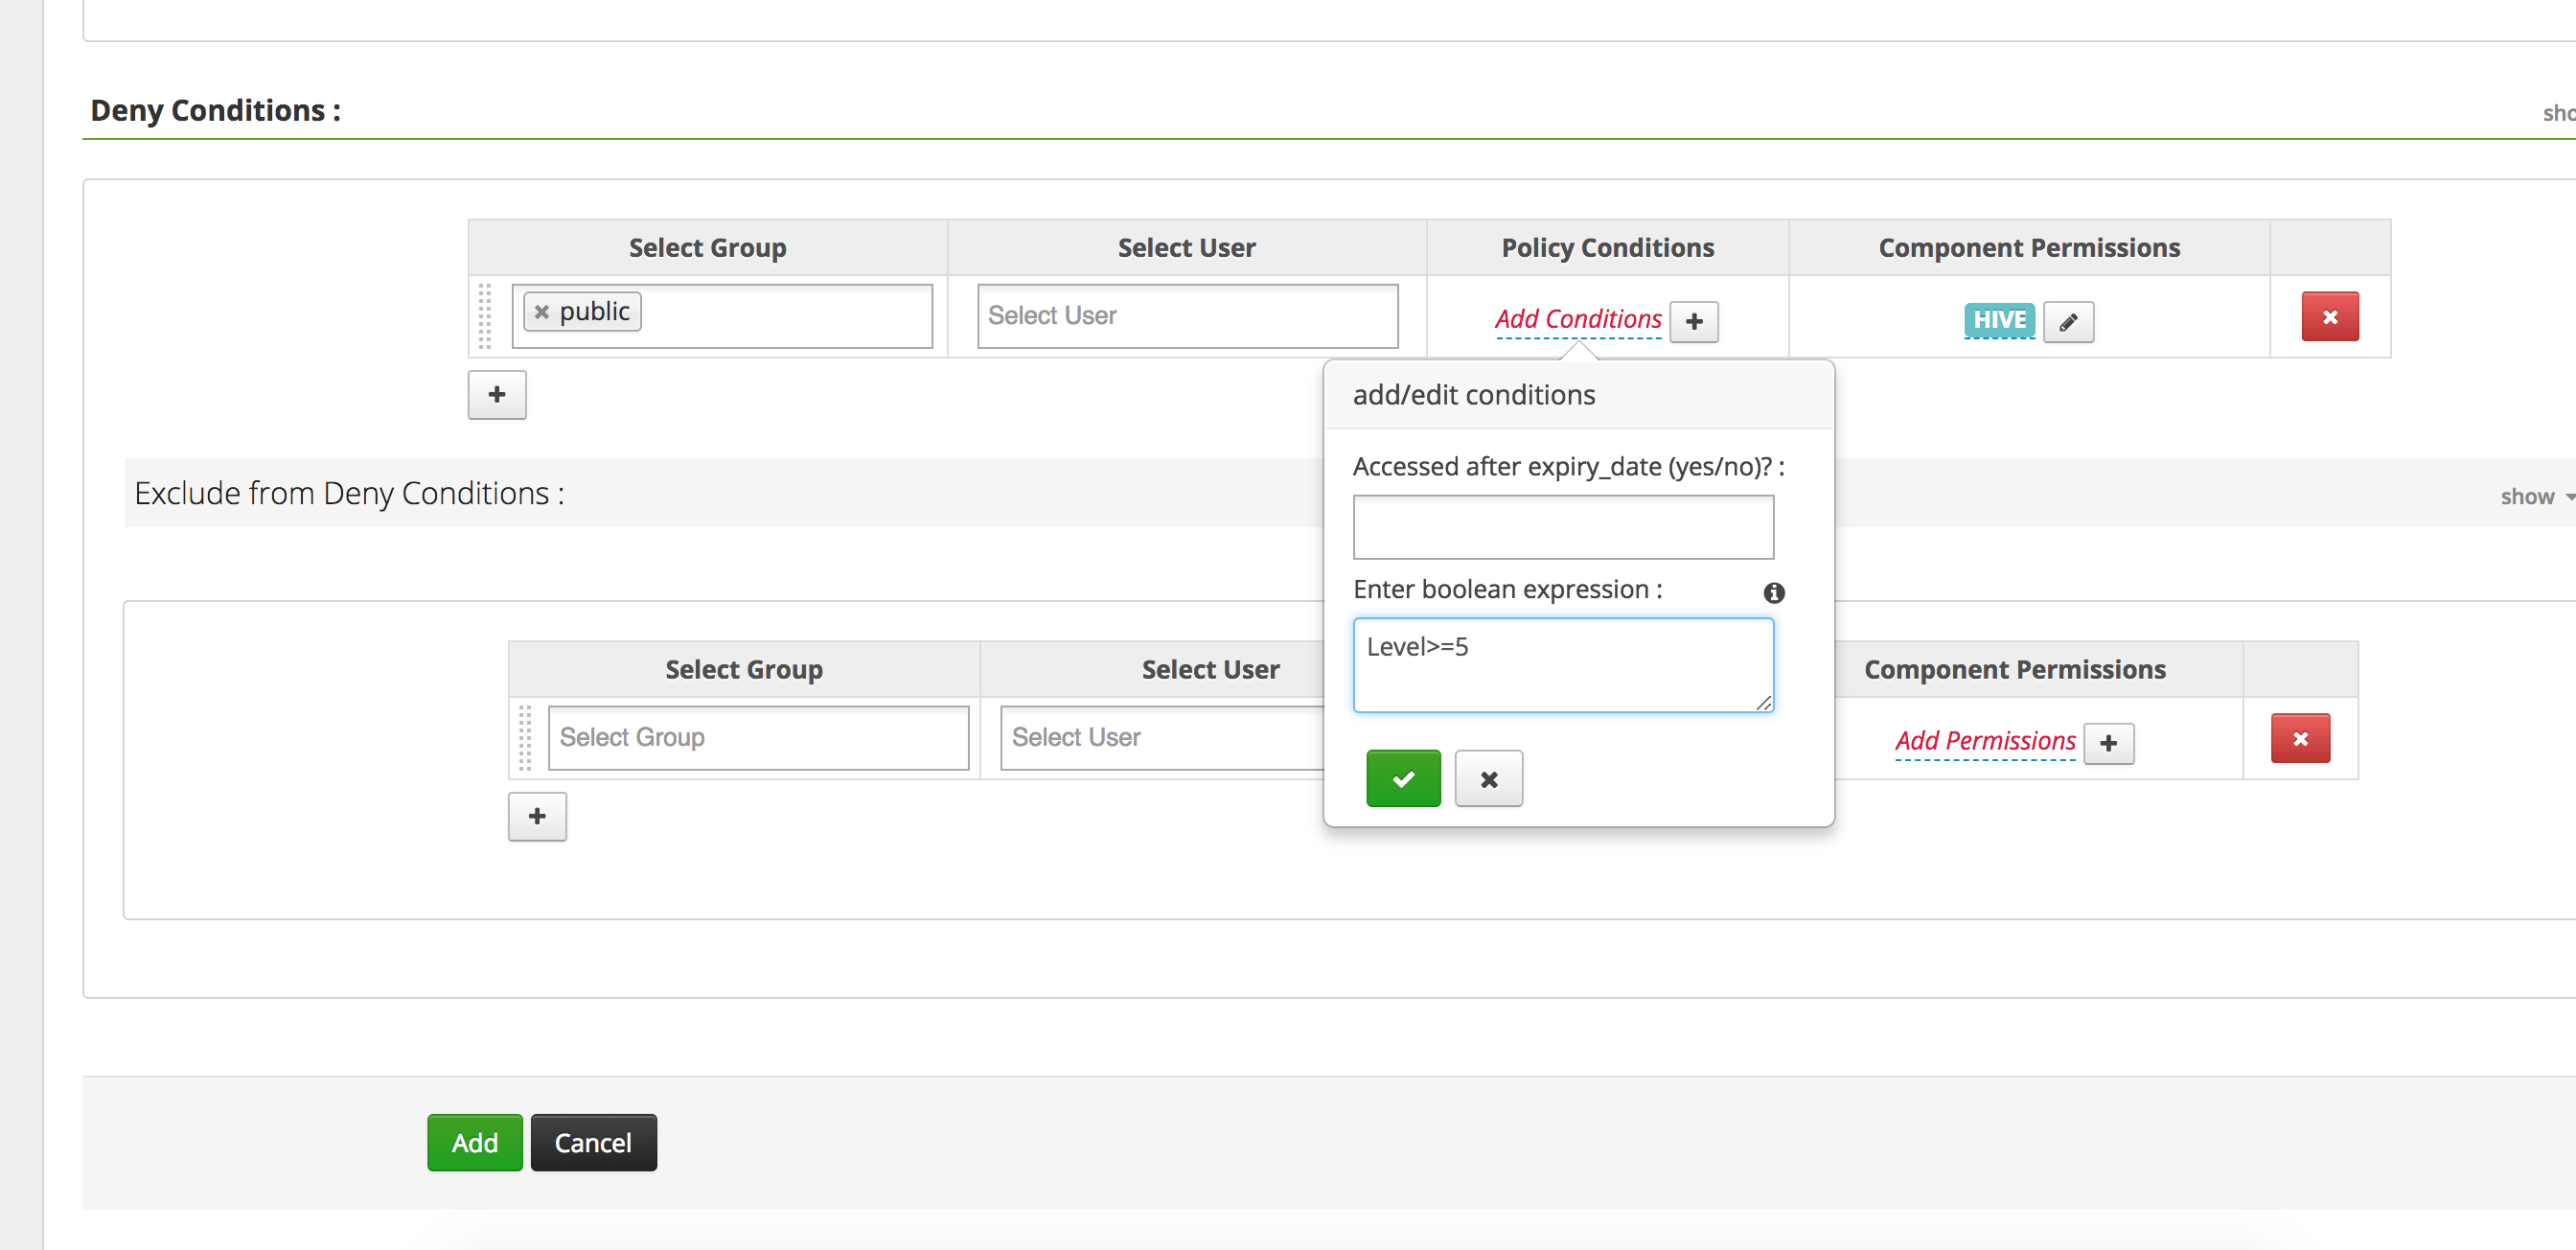
Task: Click the Add Permissions link
Action: (1983, 742)
